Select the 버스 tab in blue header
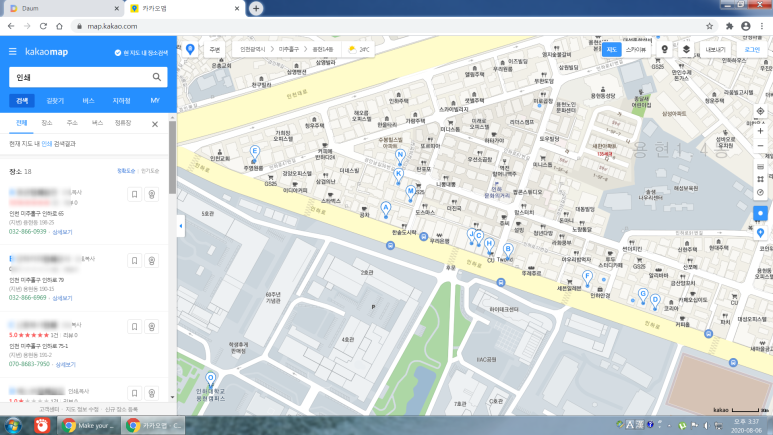The height and width of the screenshot is (435, 773). coord(88,101)
